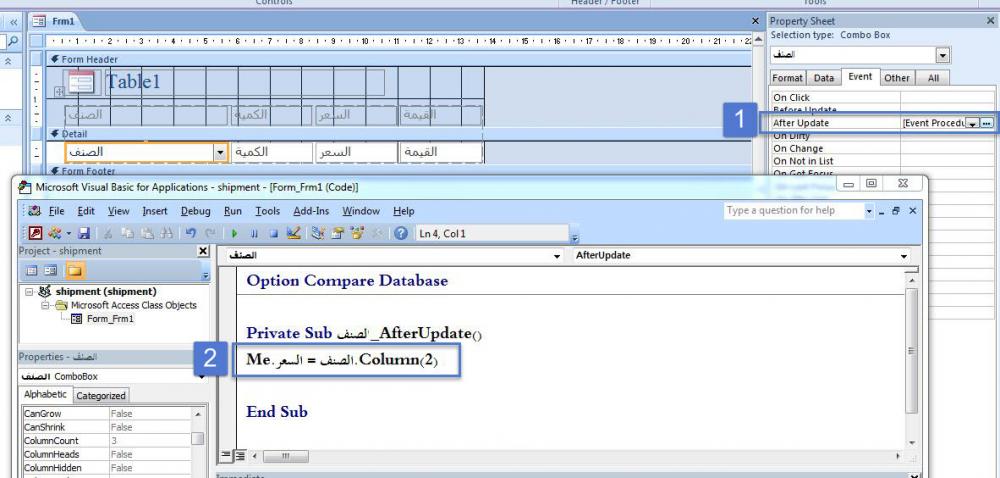Image resolution: width=1000 pixels, height=478 pixels.
Task: Click the View Microsoft Access toolbar icon
Action: (36, 233)
